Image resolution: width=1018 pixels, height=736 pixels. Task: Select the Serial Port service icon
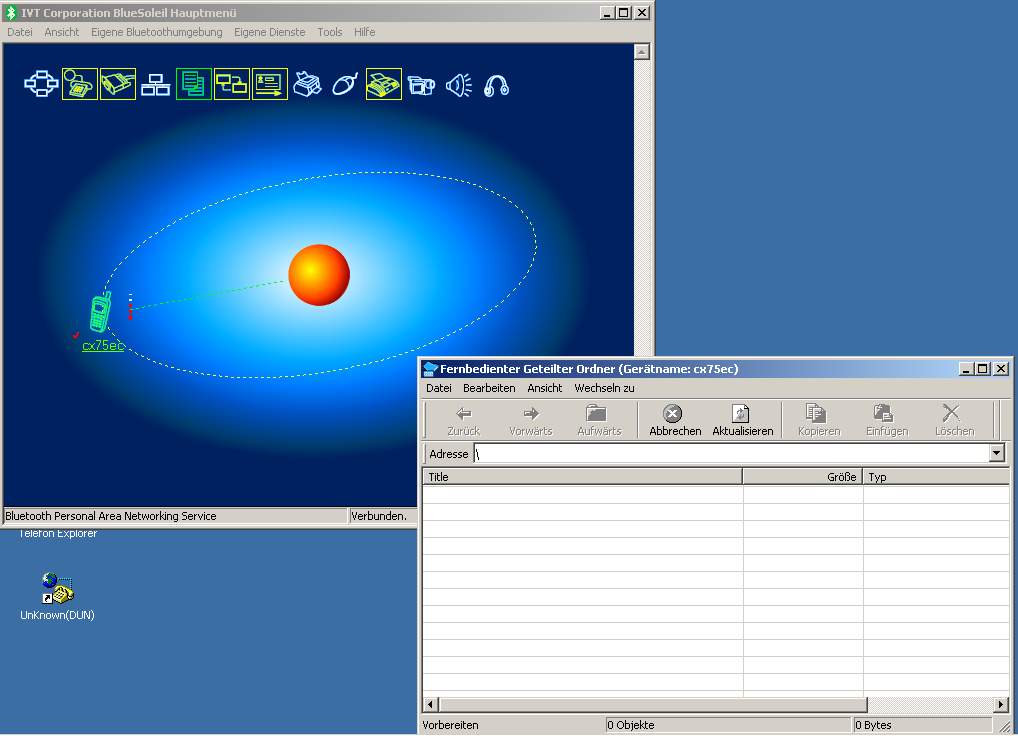(x=118, y=84)
